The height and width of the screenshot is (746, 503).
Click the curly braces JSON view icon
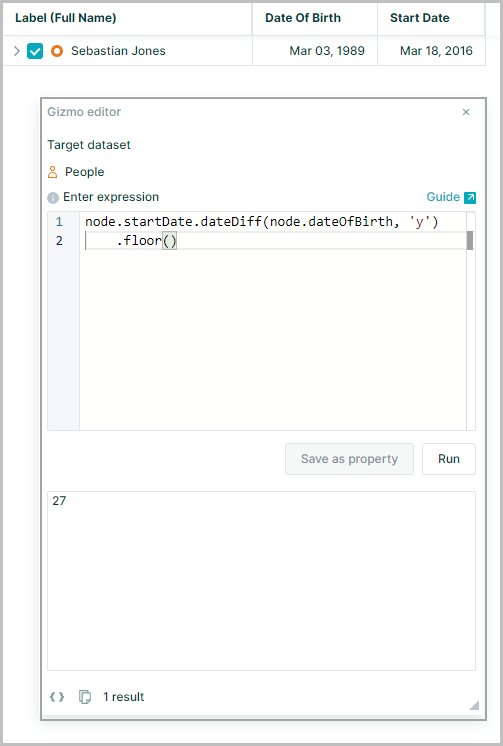point(57,697)
